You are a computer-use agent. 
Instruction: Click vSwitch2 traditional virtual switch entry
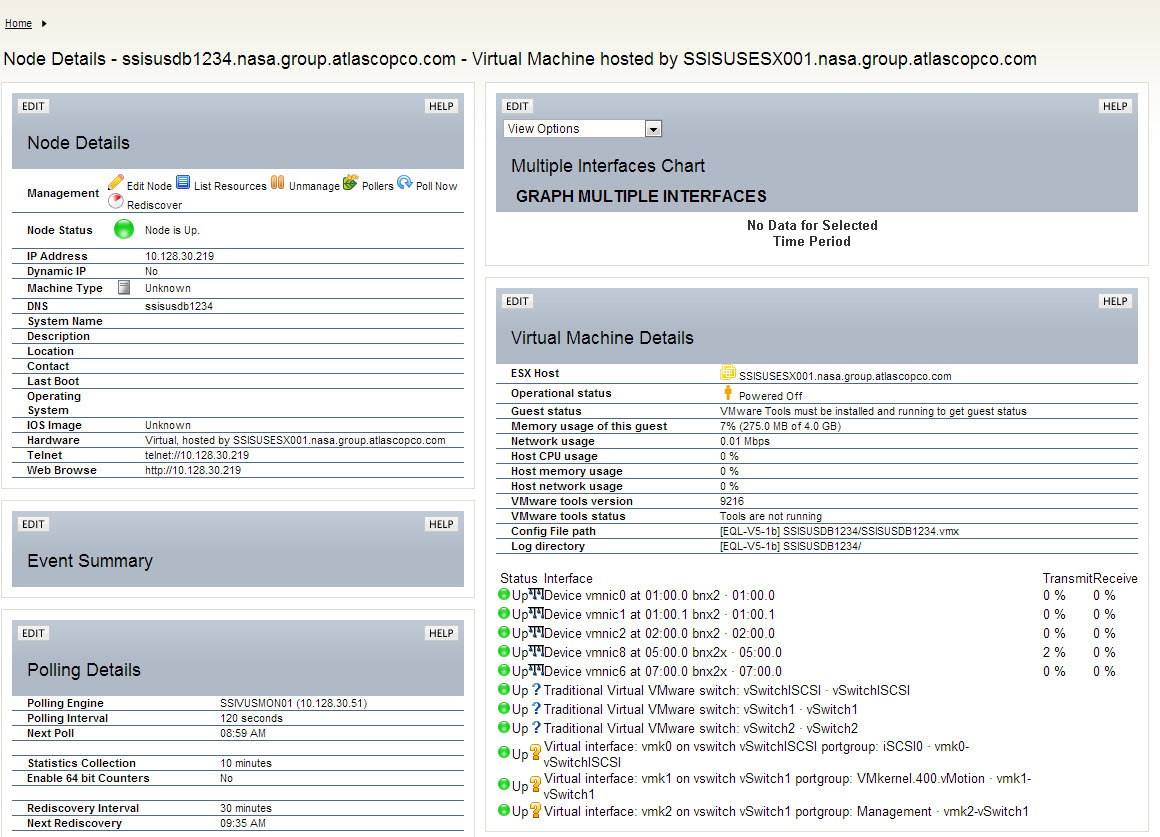(701, 728)
